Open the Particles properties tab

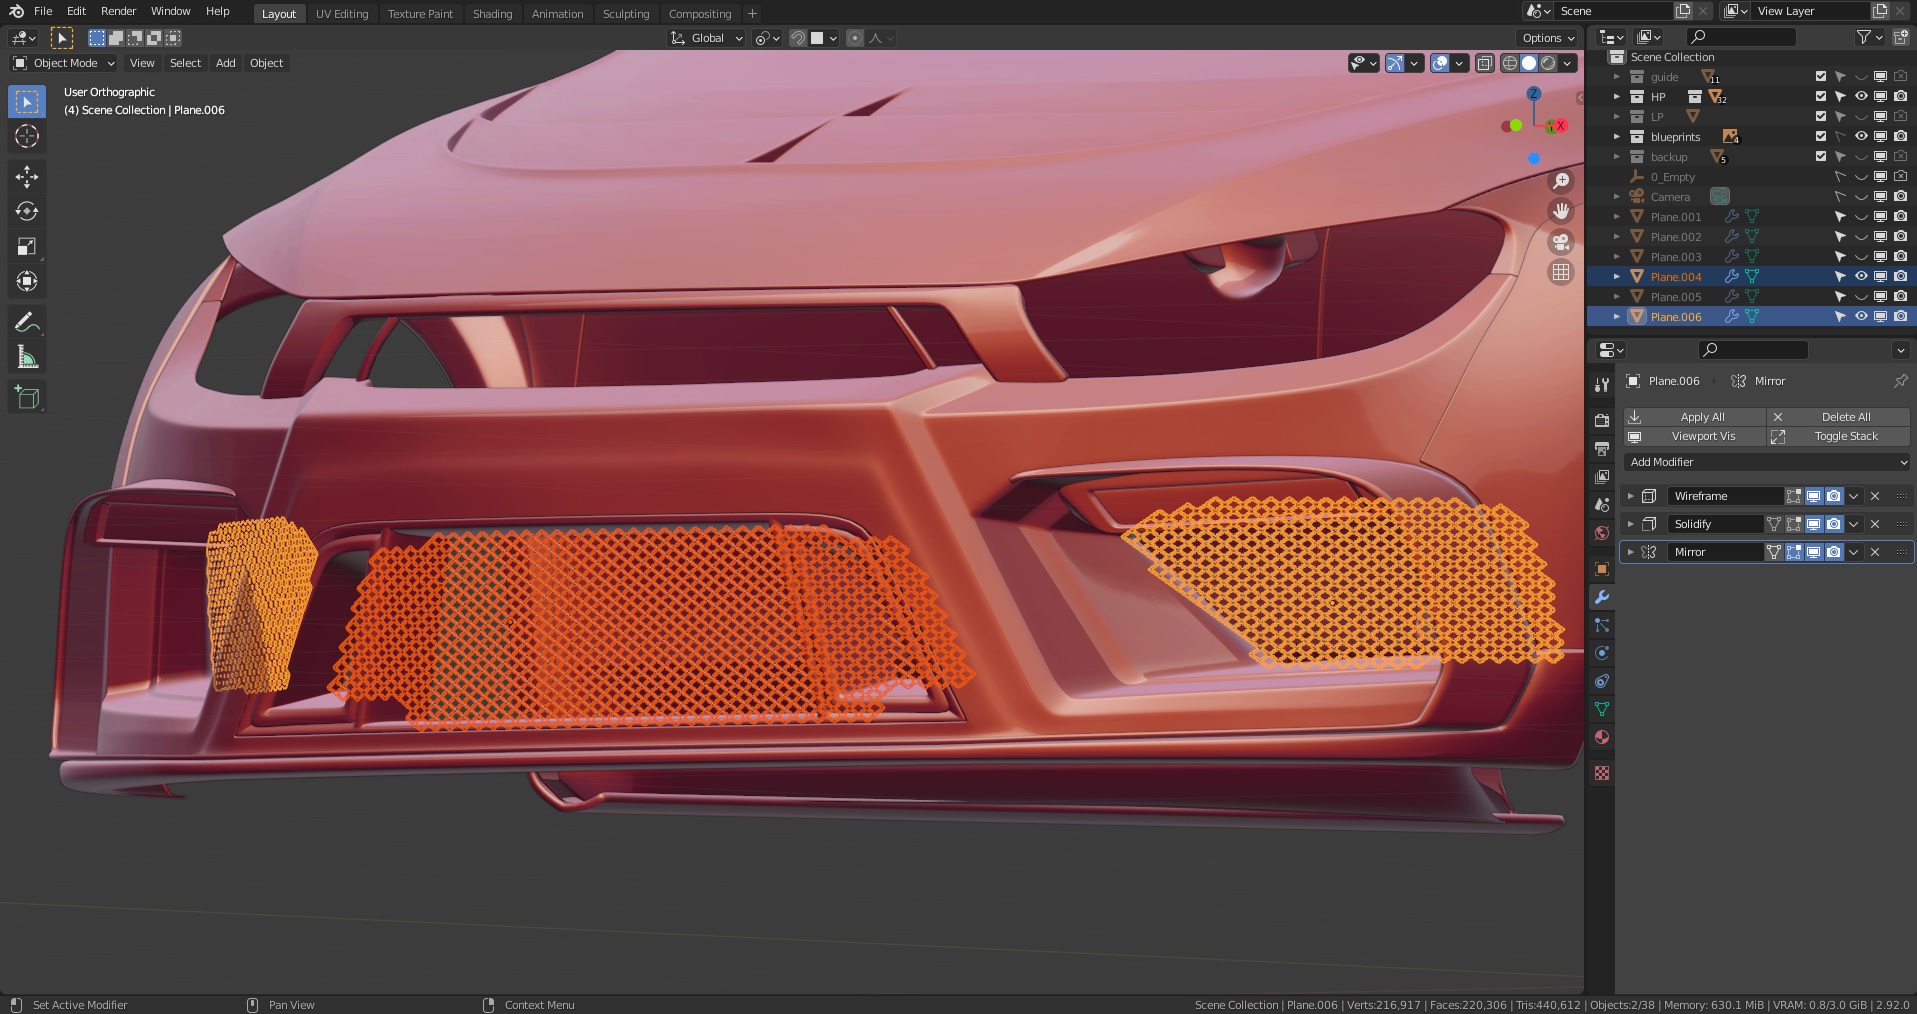coord(1602,625)
